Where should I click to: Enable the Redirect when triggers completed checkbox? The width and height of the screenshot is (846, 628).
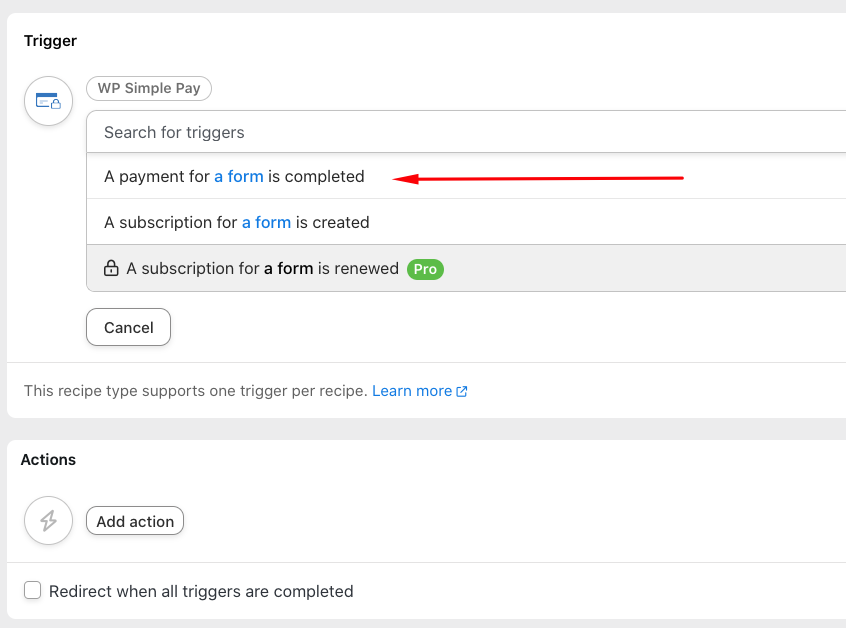click(33, 591)
